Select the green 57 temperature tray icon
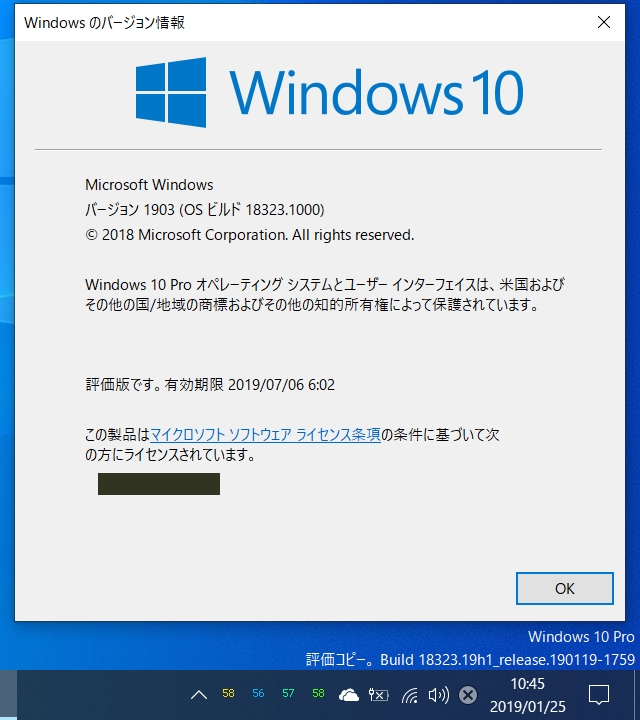Screen dimensions: 640x720 tap(288, 693)
